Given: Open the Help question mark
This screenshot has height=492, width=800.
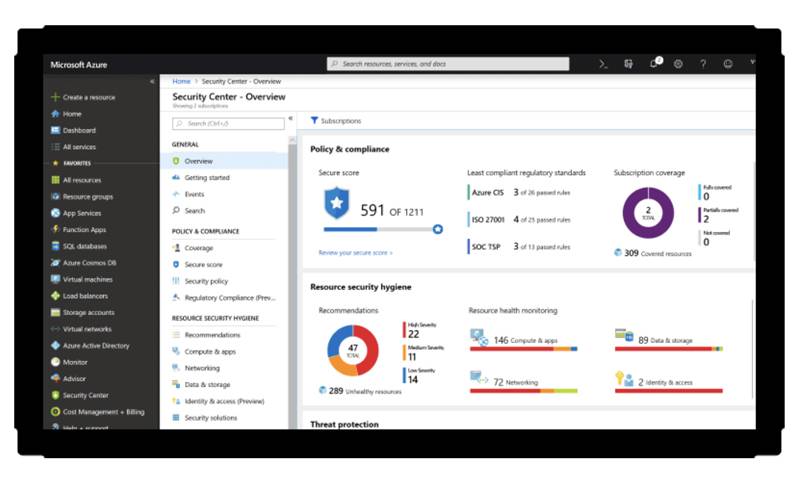Looking at the screenshot, I should 703,64.
